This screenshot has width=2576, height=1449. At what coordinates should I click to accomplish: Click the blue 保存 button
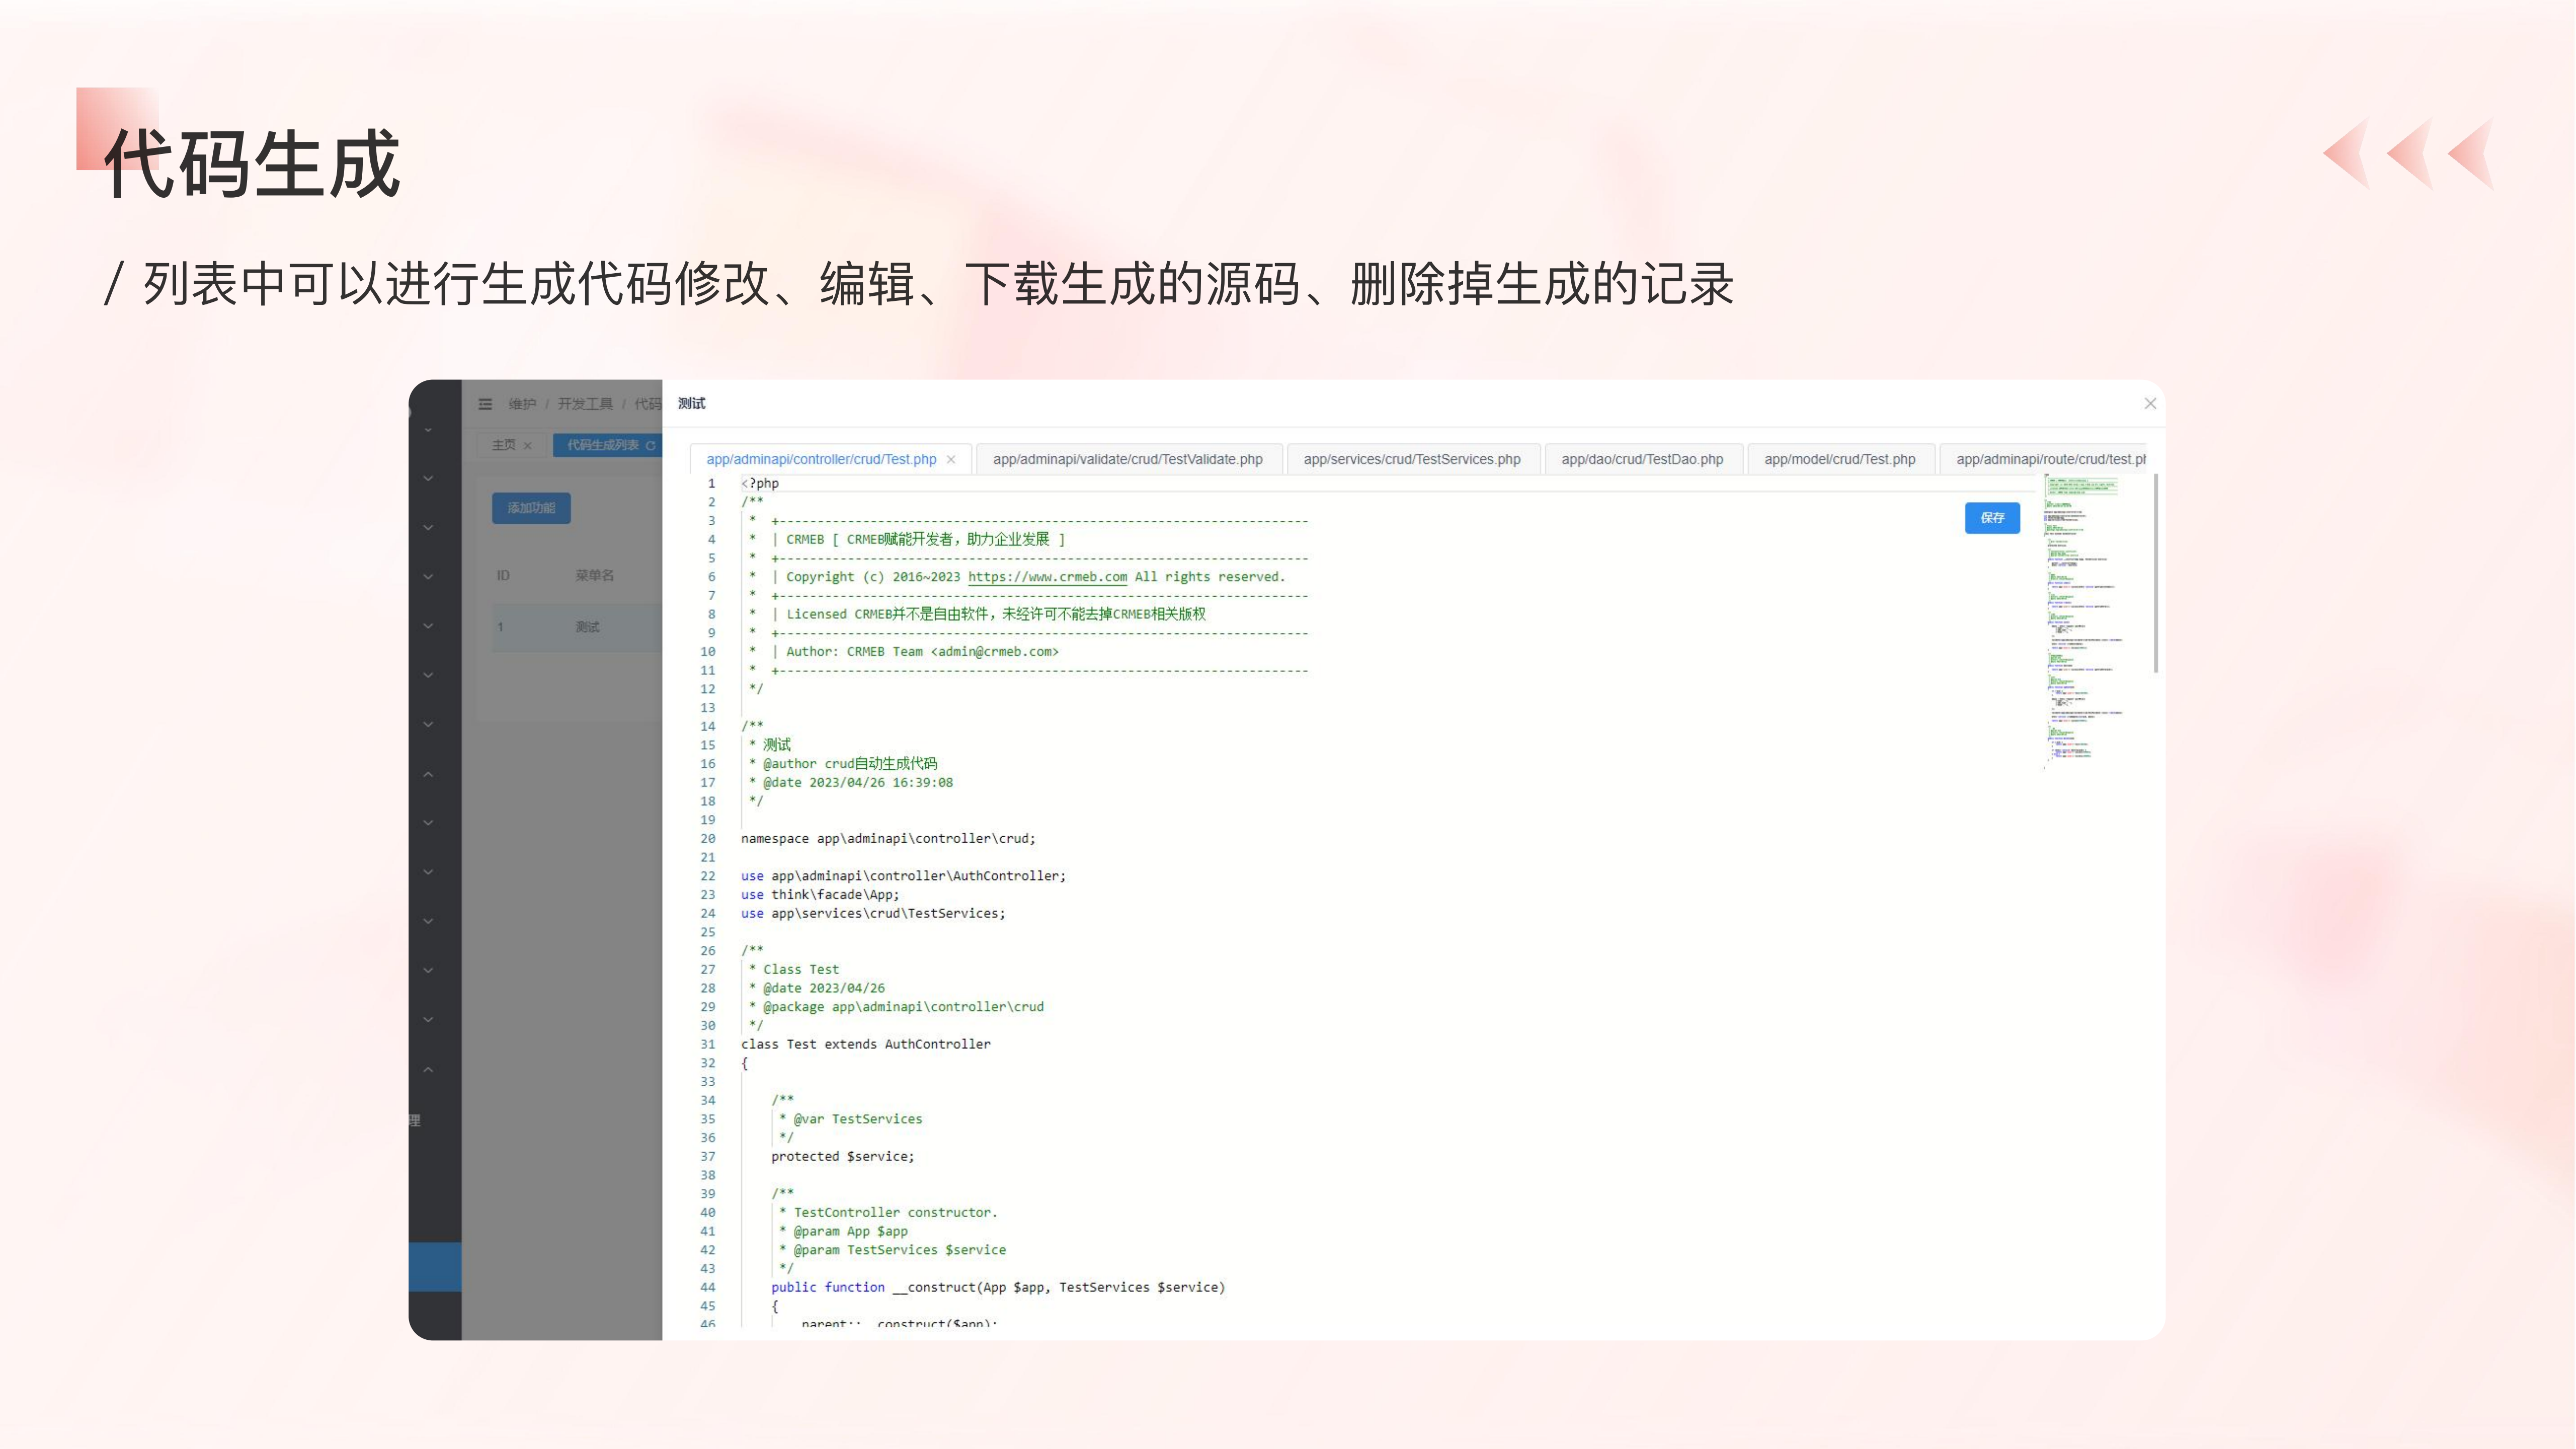(x=1992, y=518)
